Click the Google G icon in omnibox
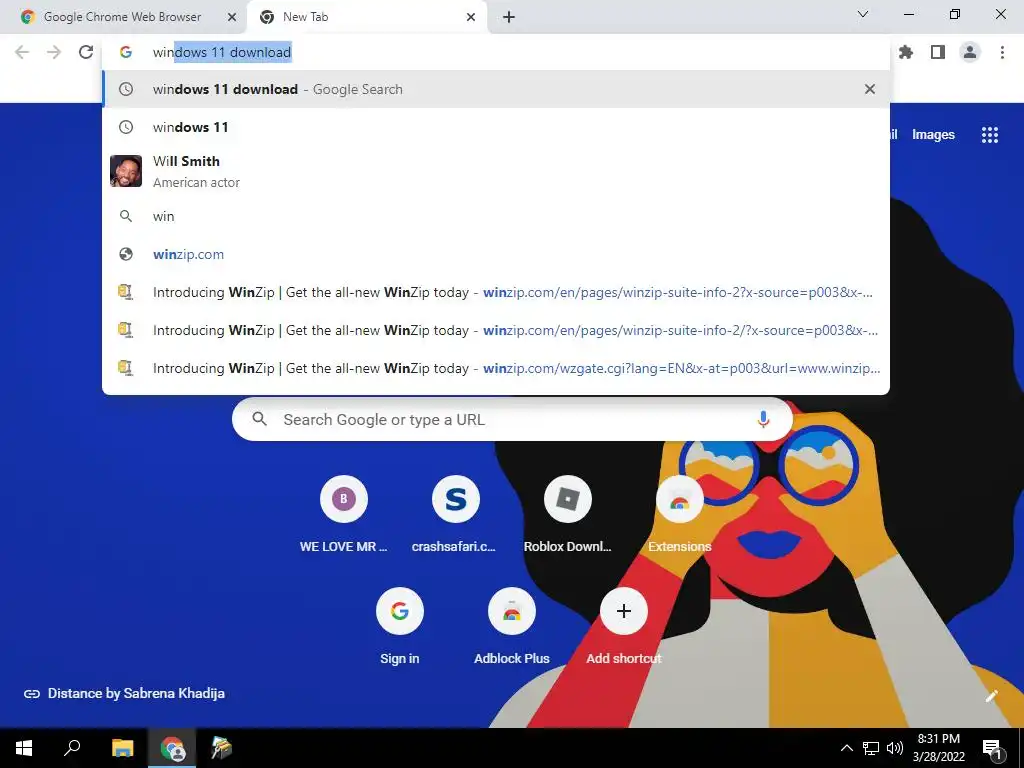 (126, 52)
